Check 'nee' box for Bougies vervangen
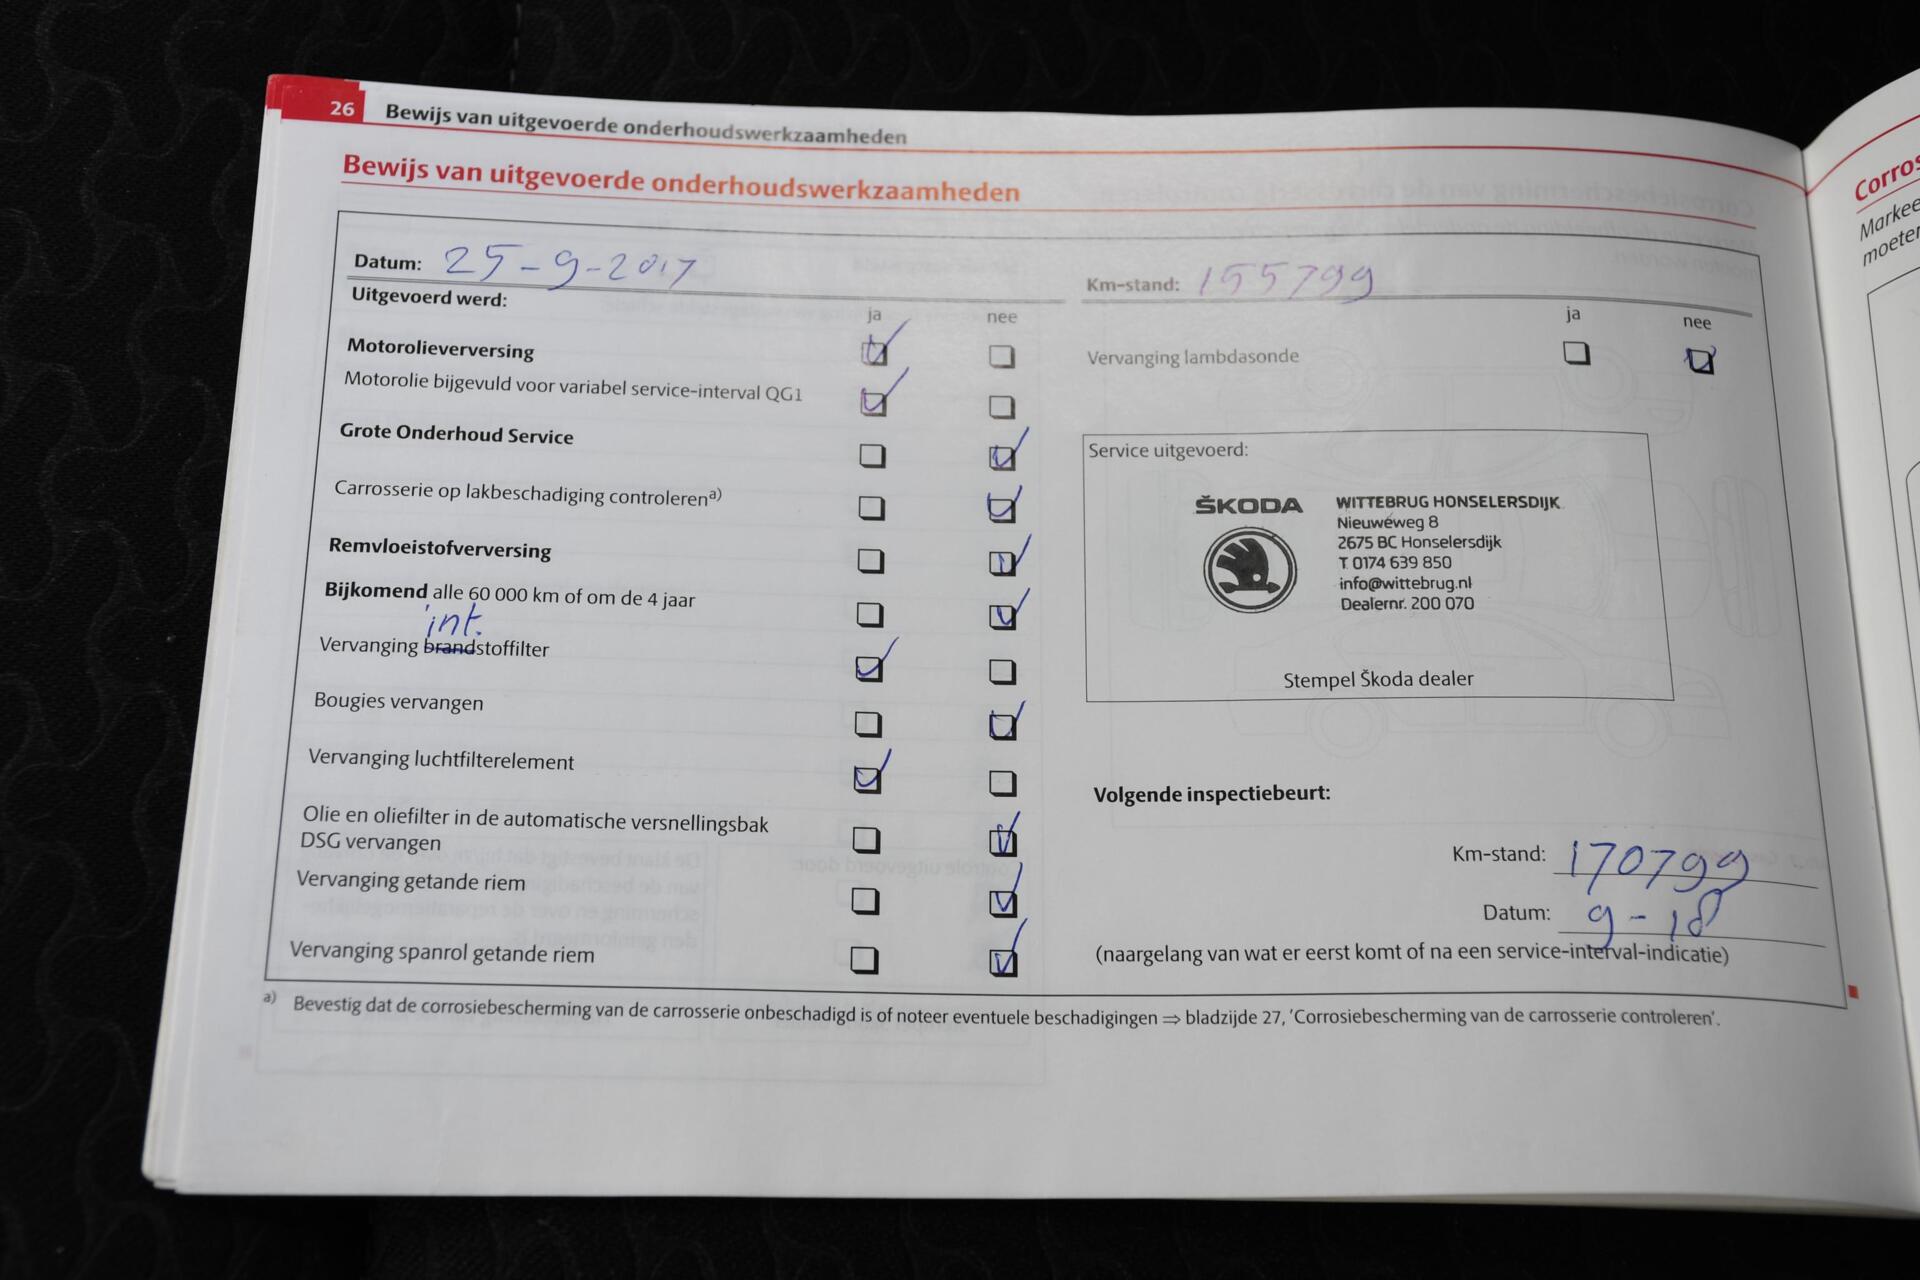The height and width of the screenshot is (1280, 1920). coord(1002,726)
